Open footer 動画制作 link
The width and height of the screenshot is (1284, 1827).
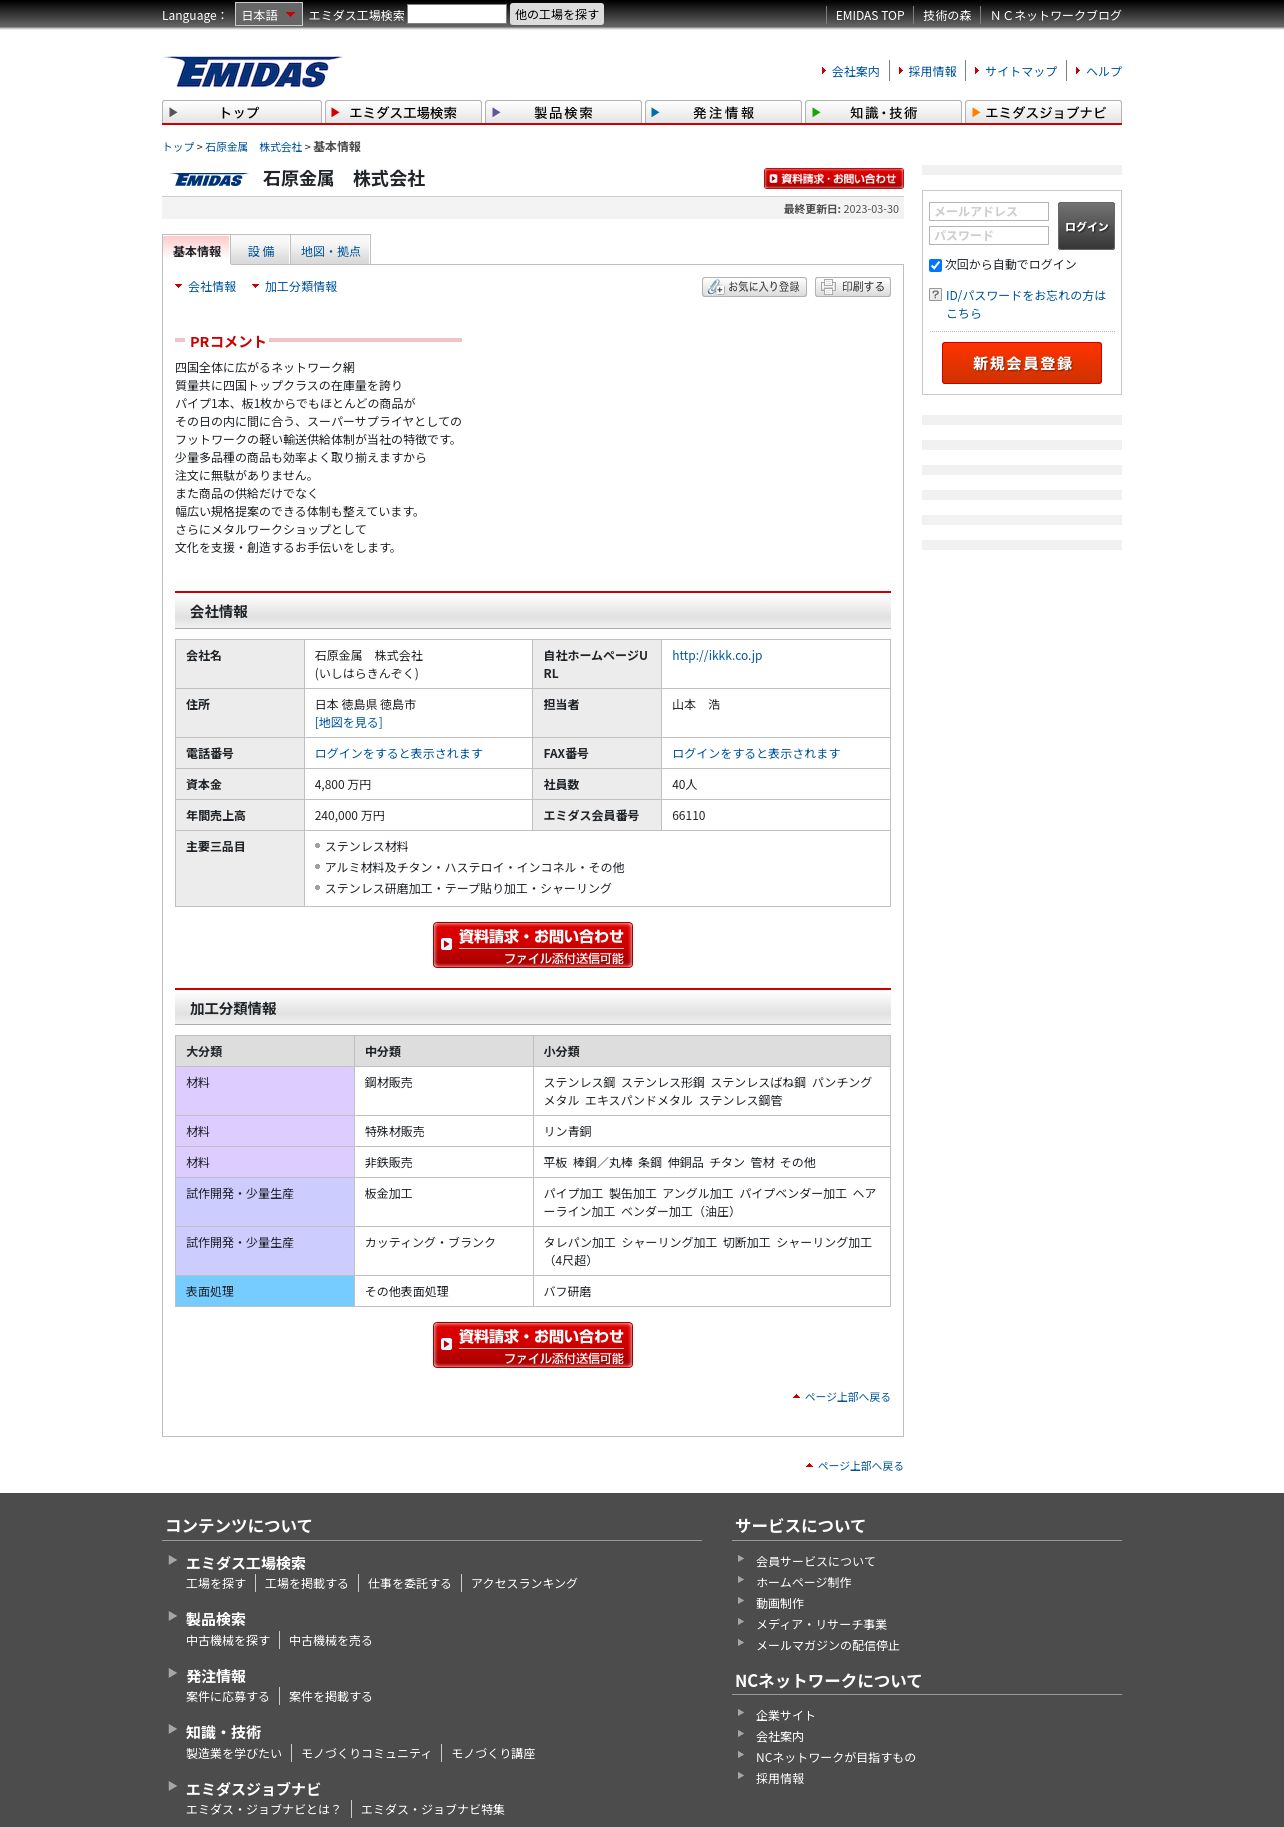(x=780, y=1604)
